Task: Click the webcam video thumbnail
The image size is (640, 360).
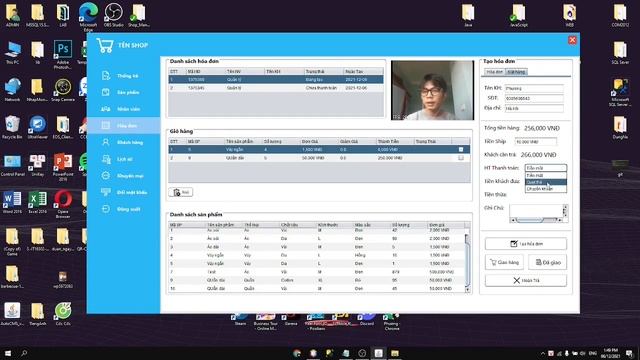Action: (x=433, y=90)
